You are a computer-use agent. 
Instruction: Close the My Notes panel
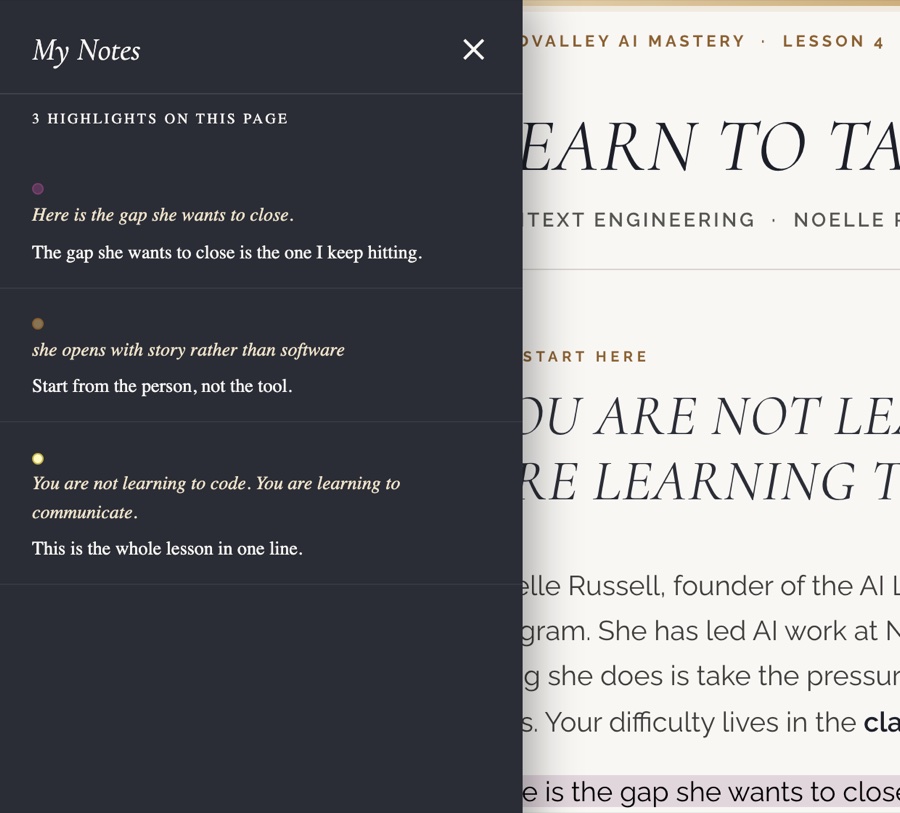pos(474,50)
